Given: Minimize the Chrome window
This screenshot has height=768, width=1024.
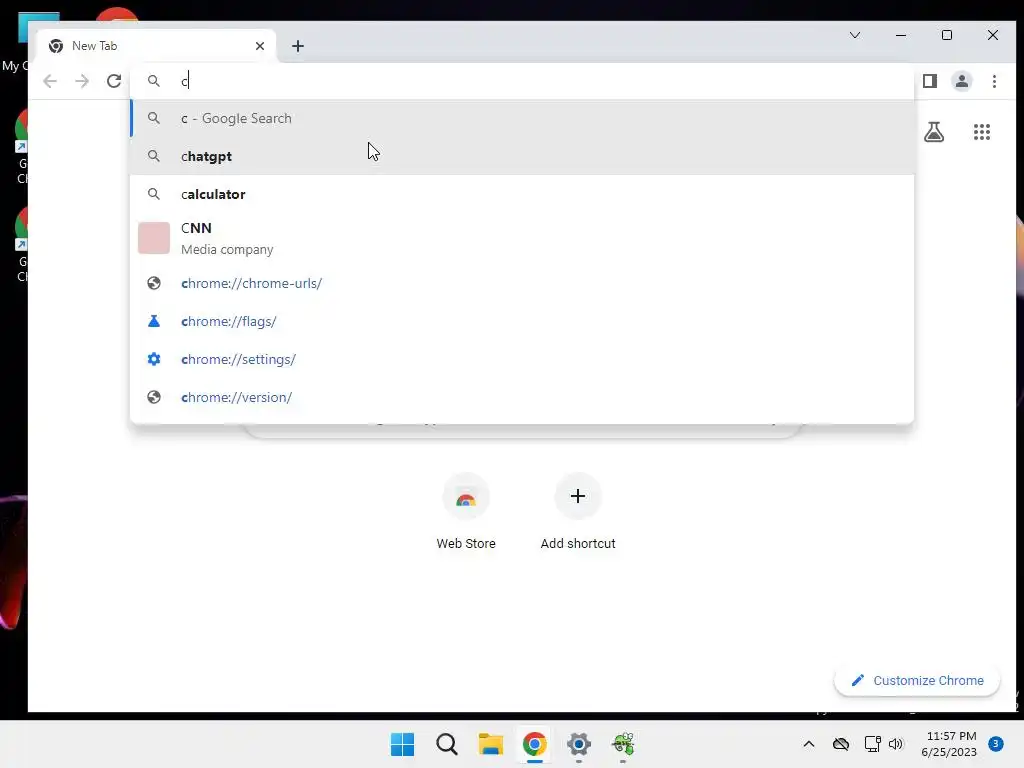Looking at the screenshot, I should click(901, 35).
